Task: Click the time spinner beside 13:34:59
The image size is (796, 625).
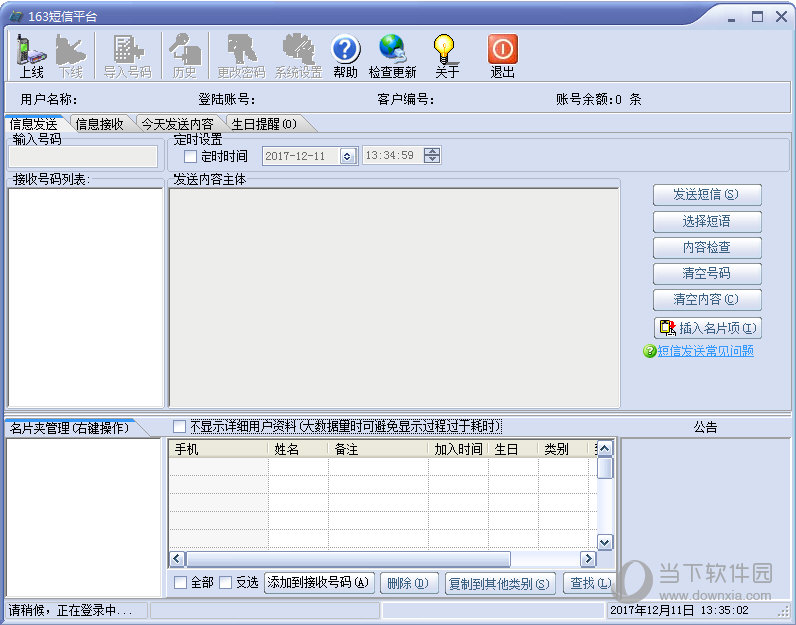Action: tap(432, 155)
